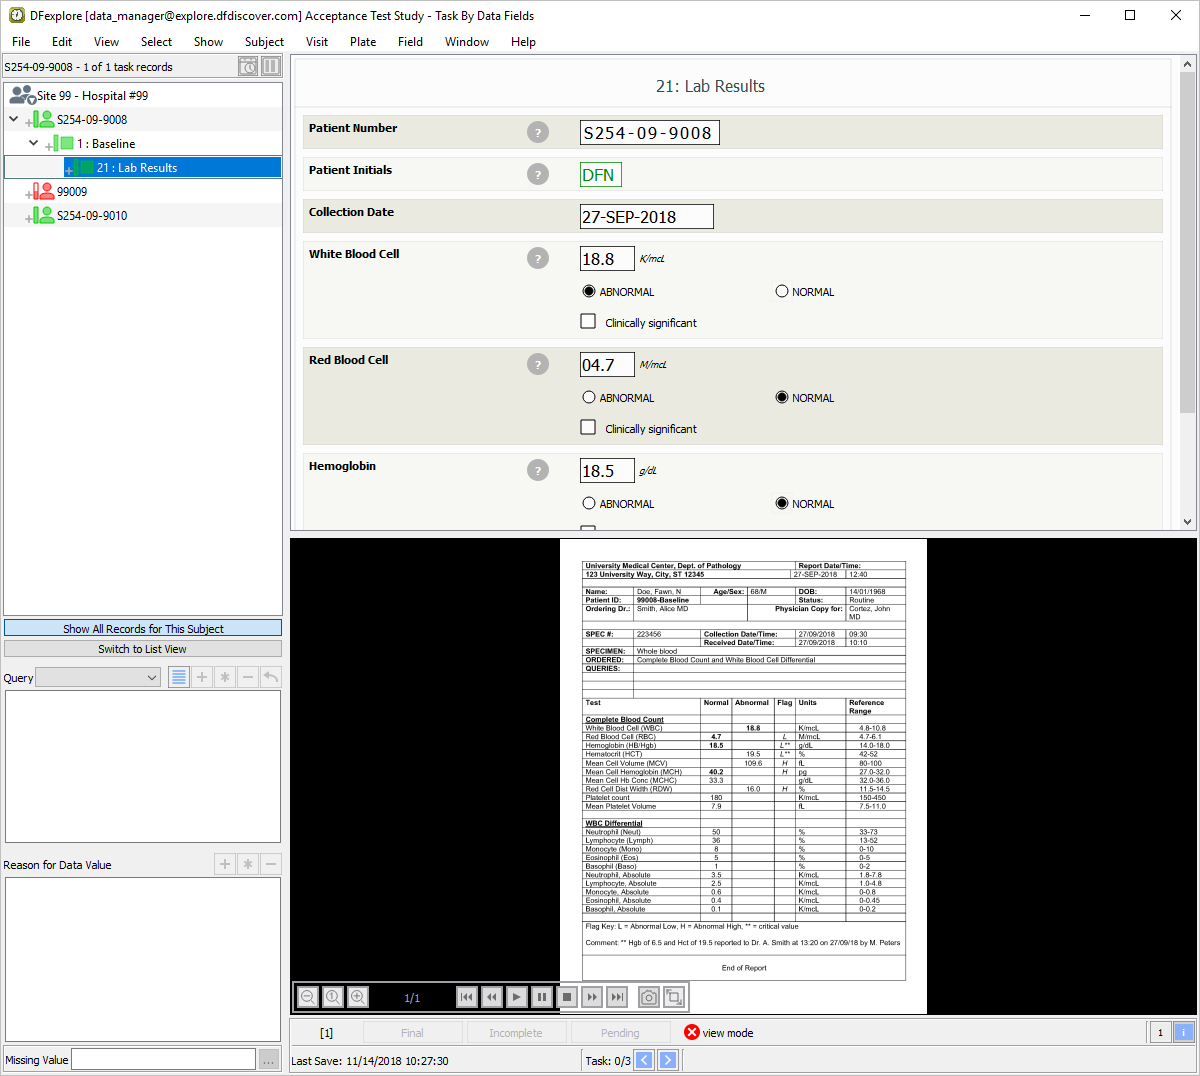Go to next task with right arrow
The width and height of the screenshot is (1200, 1076).
click(668, 1060)
